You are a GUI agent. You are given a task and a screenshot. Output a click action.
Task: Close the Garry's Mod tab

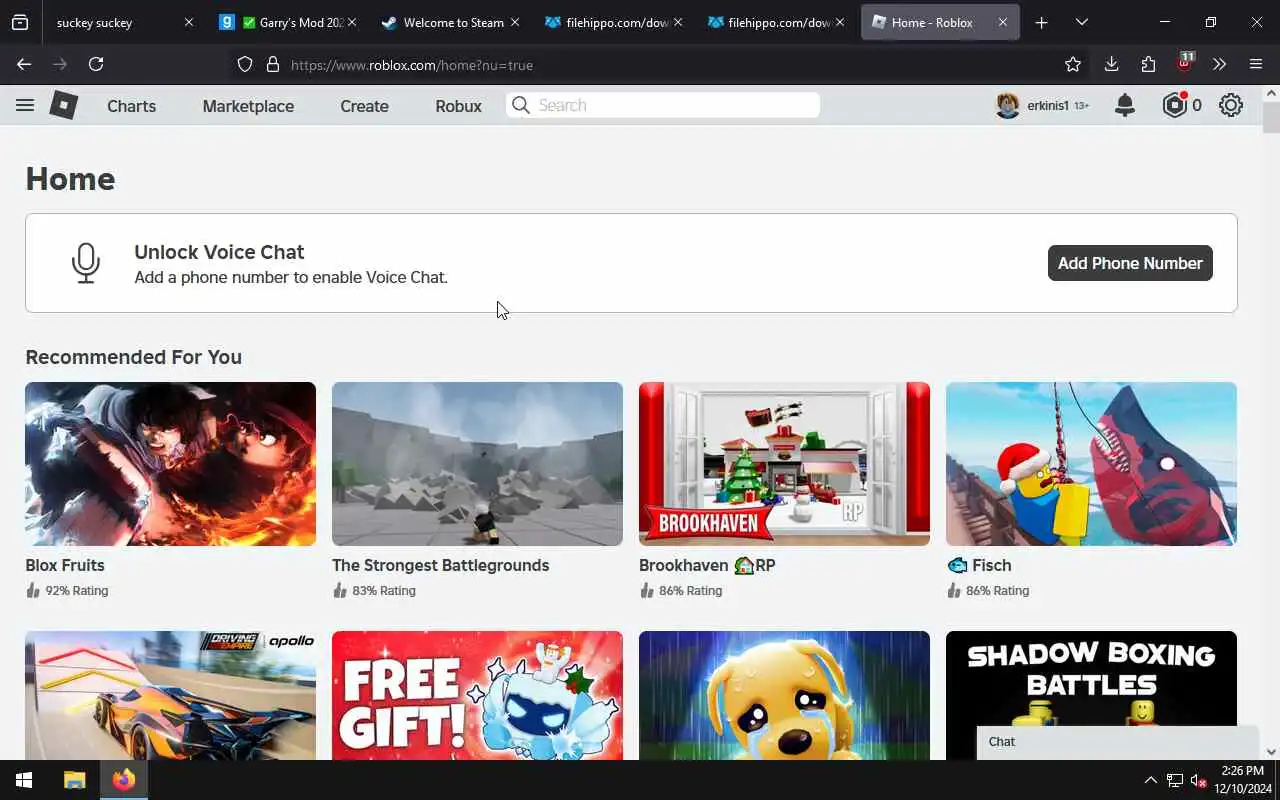[x=352, y=22]
